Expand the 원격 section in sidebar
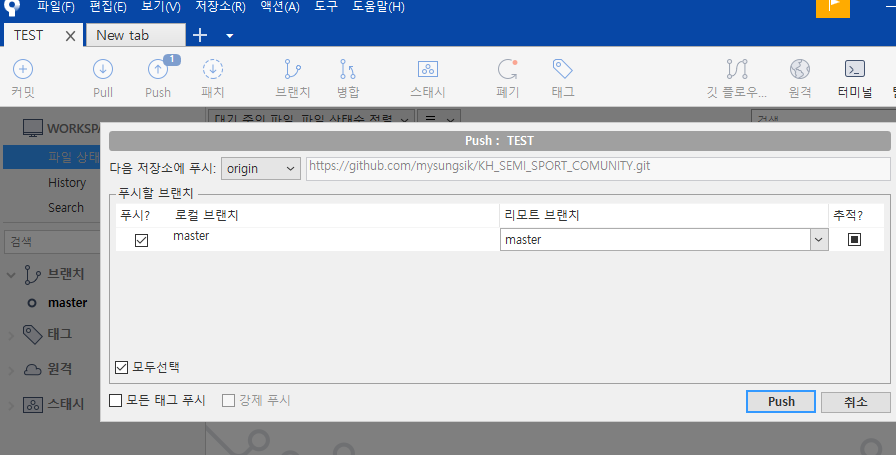 11,371
